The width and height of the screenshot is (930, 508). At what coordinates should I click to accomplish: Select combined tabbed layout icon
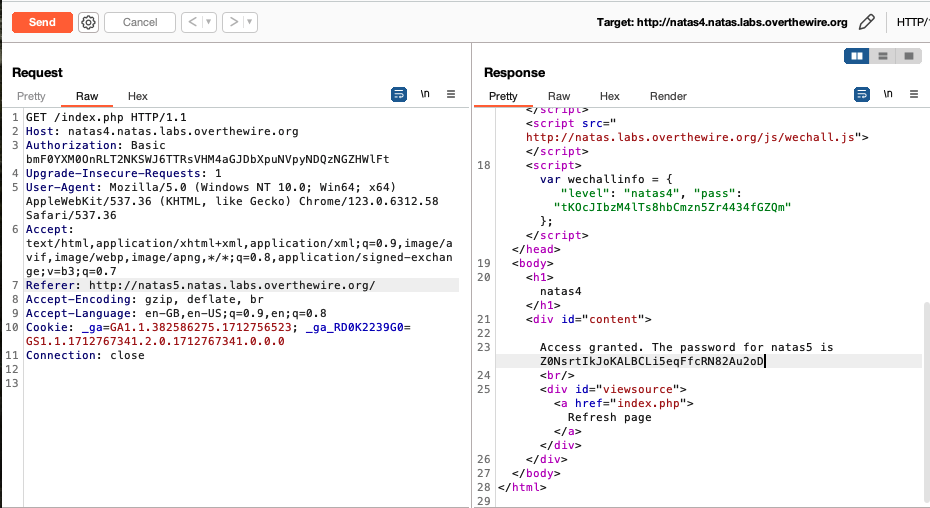pos(909,56)
